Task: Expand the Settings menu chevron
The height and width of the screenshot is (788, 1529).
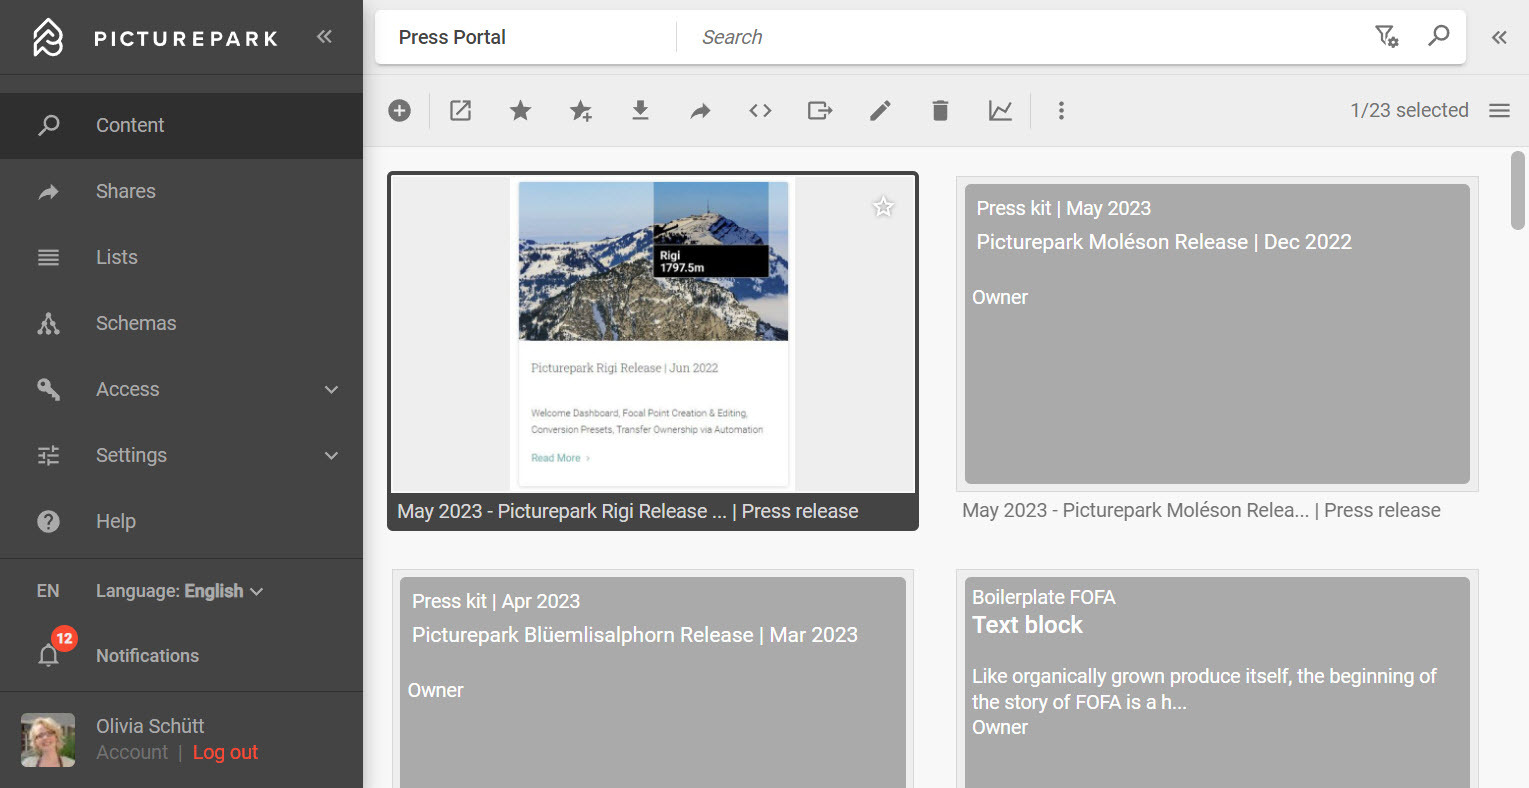Action: (x=331, y=455)
